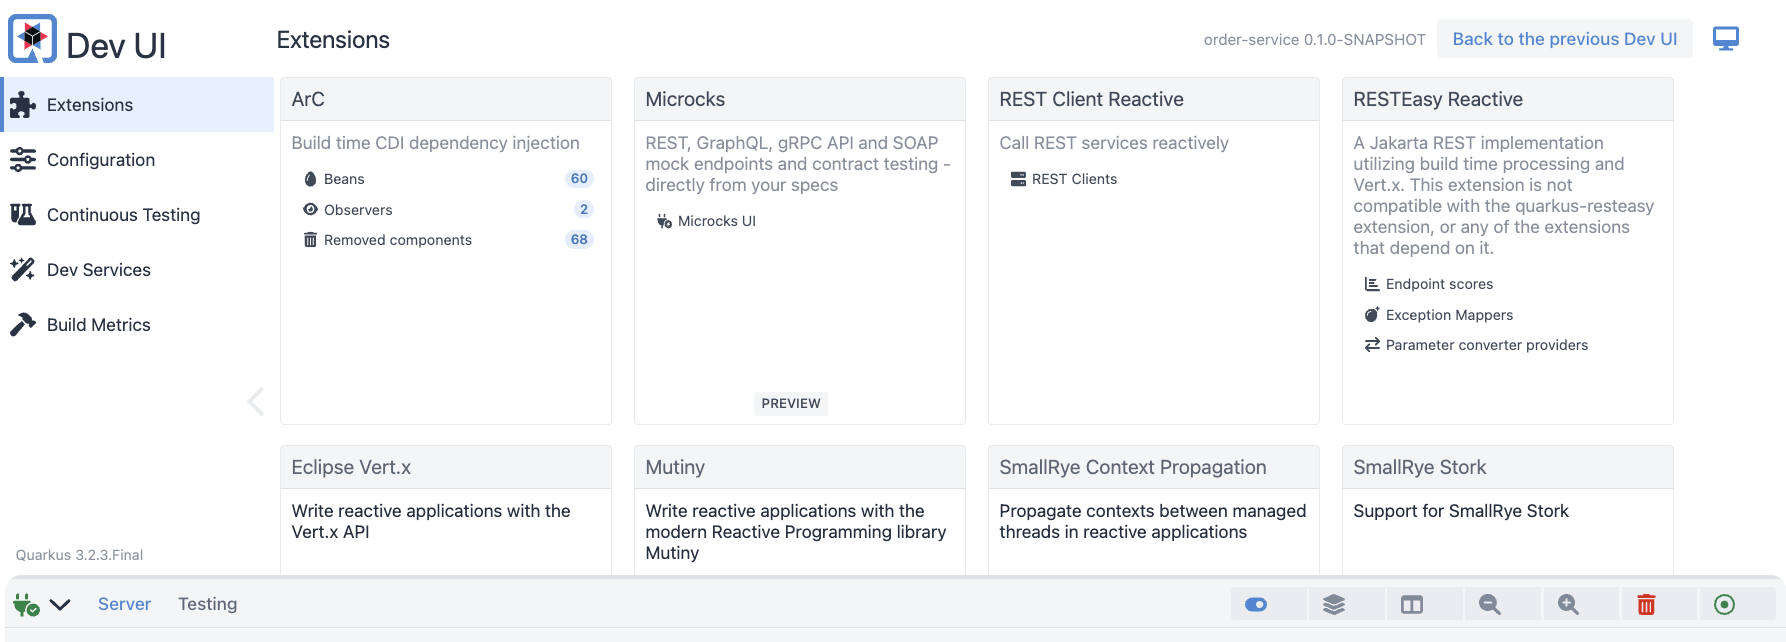This screenshot has width=1786, height=642.
Task: Click the Exception Mappers bomb icon
Action: click(1372, 314)
